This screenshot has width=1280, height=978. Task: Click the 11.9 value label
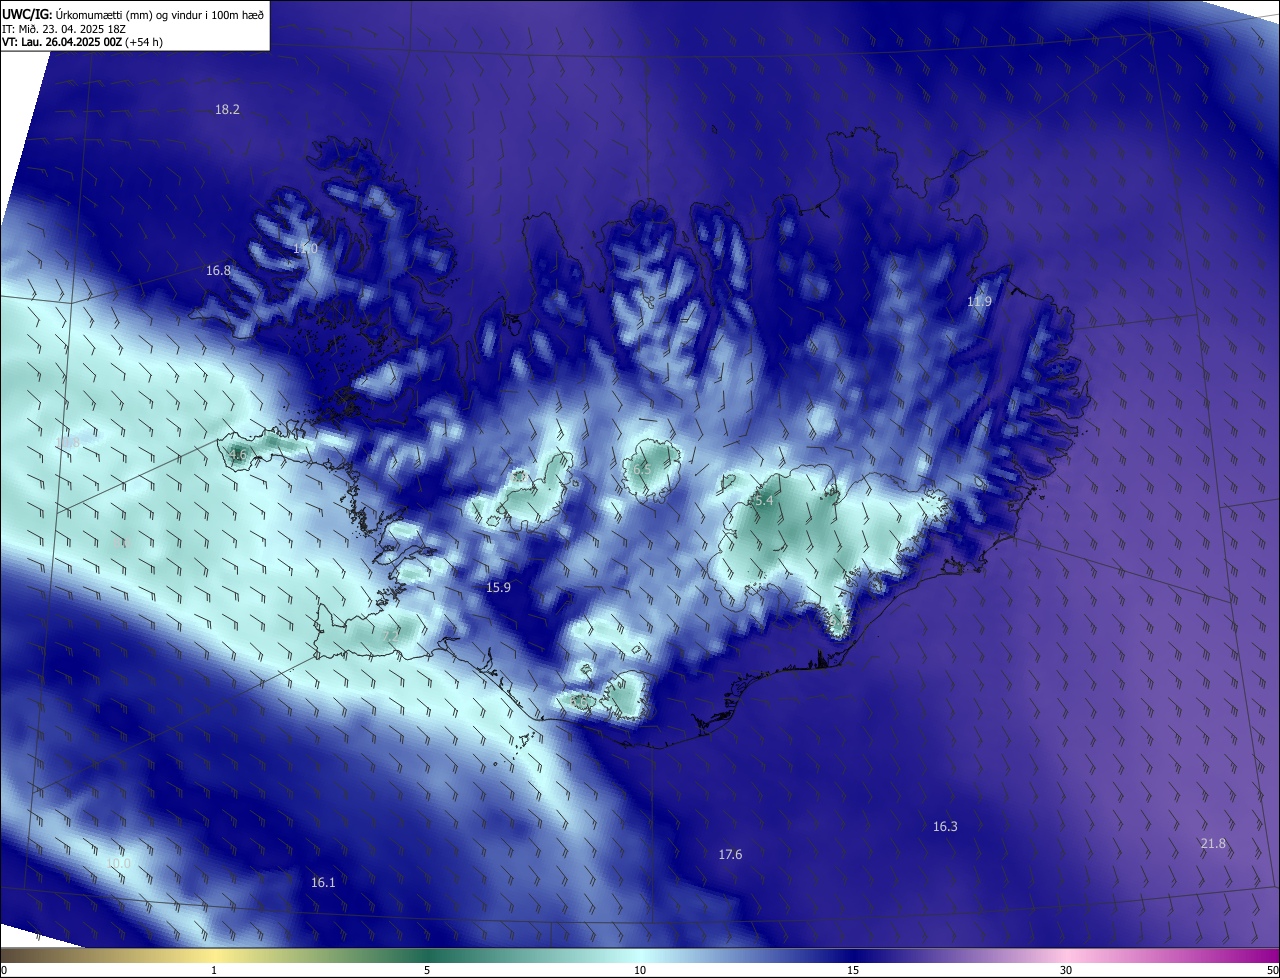click(x=979, y=301)
